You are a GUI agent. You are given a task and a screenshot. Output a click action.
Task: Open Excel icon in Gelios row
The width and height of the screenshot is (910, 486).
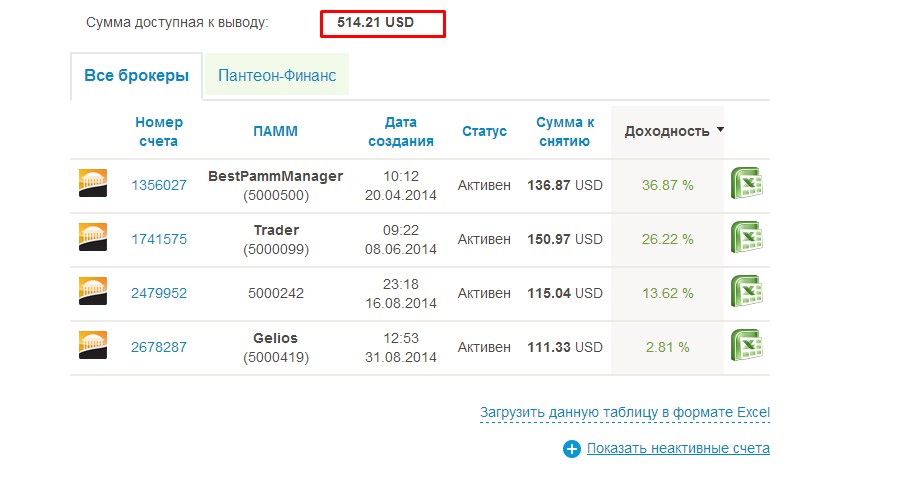746,347
